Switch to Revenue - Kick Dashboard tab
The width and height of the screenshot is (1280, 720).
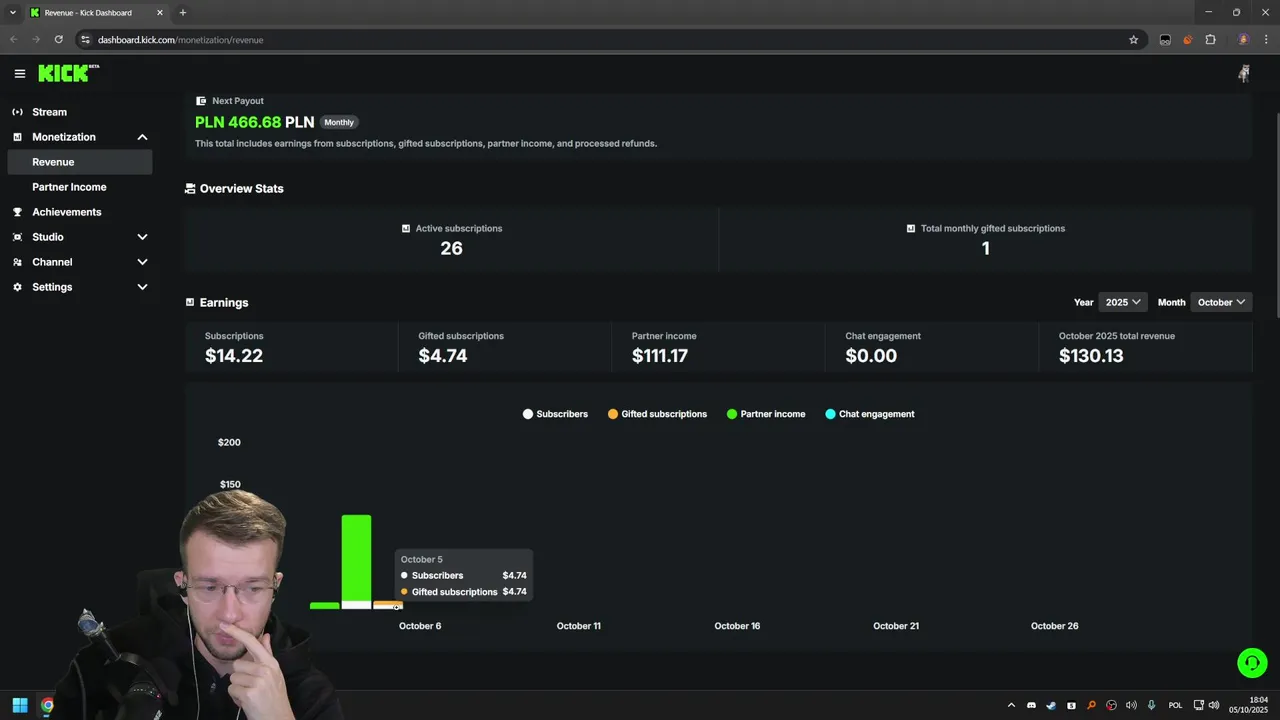[x=96, y=13]
